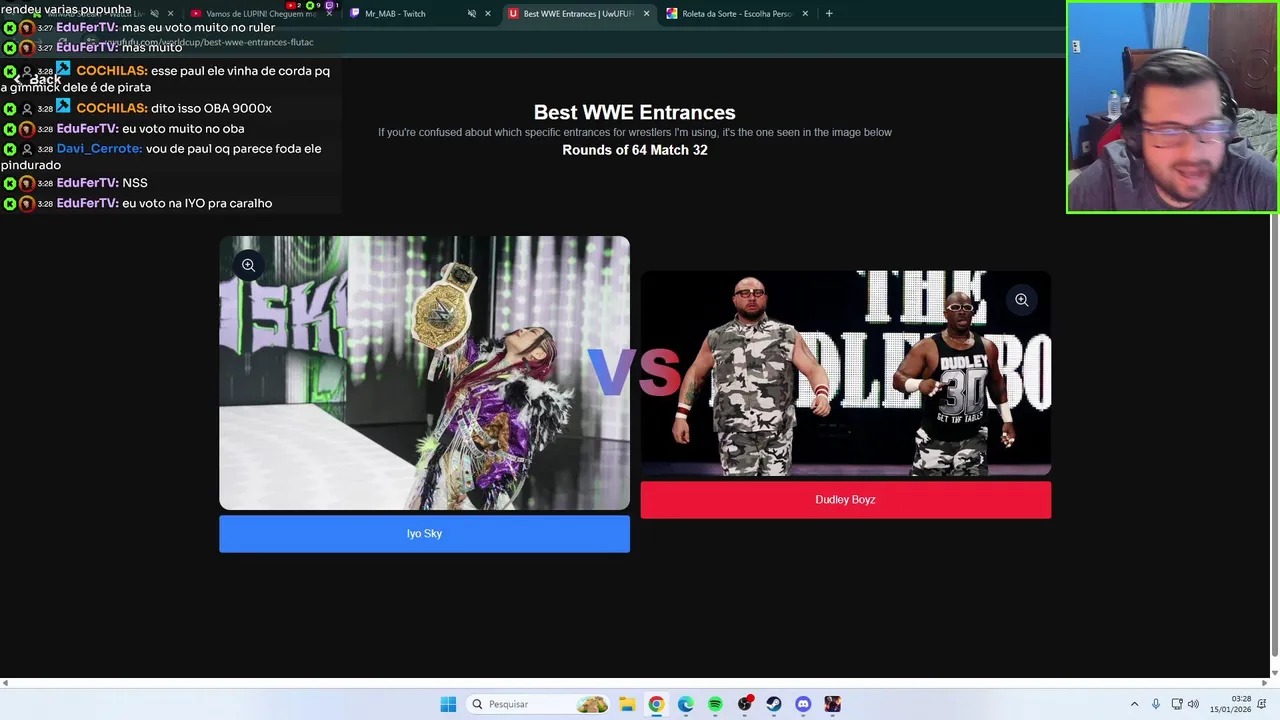Open Discord from the taskbar

tap(803, 704)
